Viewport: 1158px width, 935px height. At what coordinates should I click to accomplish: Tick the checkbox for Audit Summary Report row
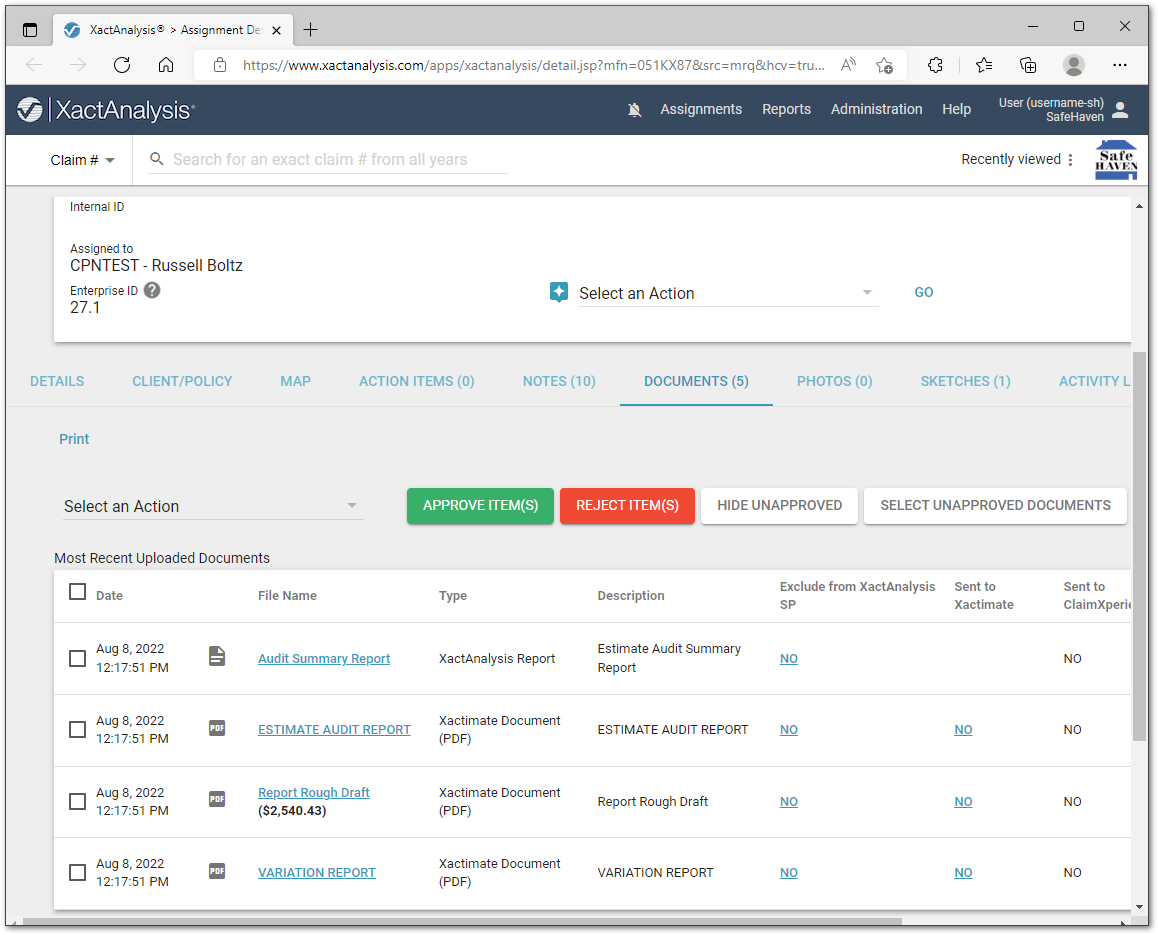tap(77, 658)
